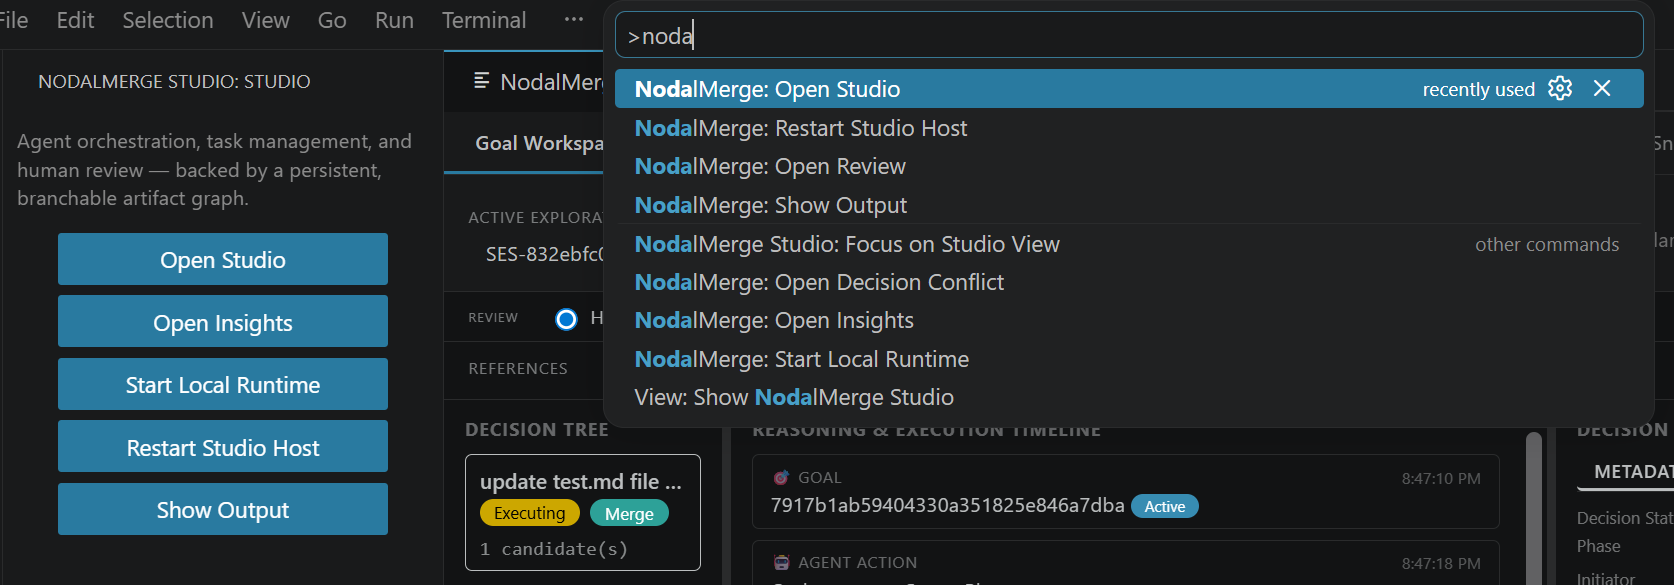Run NodalMerge: Open Decision Conflict command
This screenshot has height=585, width=1674.
point(1129,282)
